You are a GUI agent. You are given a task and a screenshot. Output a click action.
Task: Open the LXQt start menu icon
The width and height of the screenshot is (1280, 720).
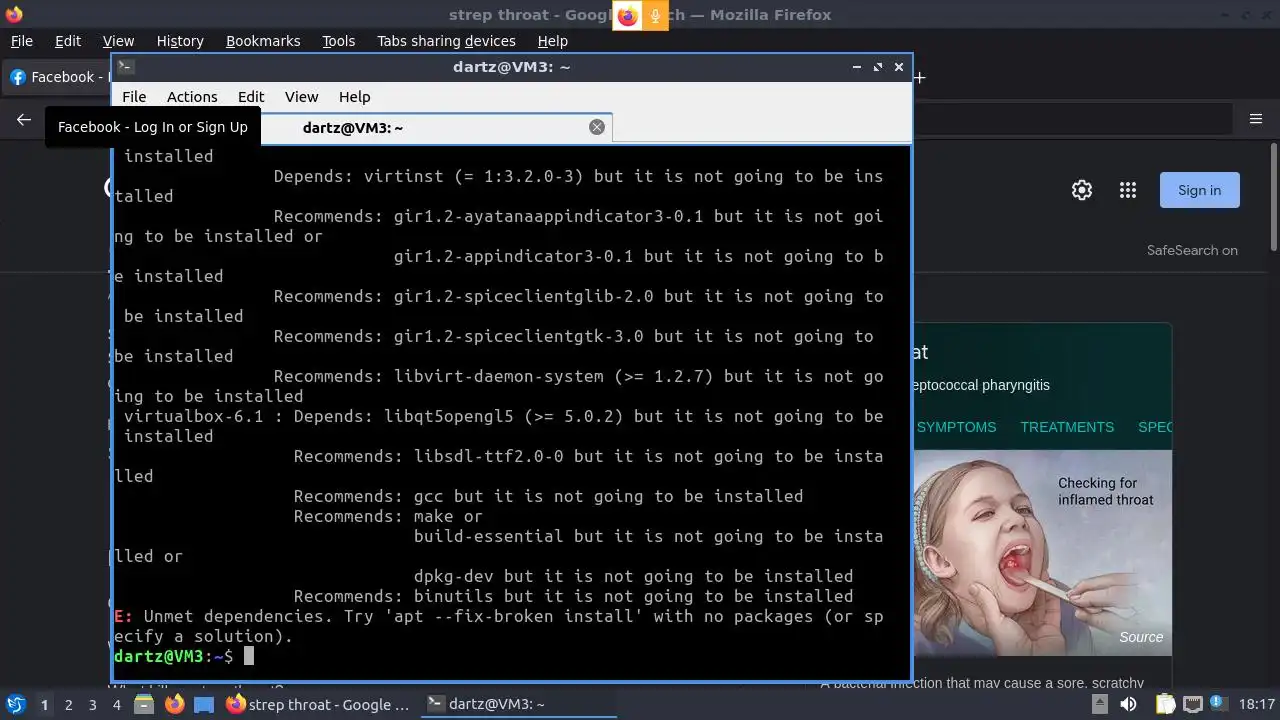coord(15,704)
